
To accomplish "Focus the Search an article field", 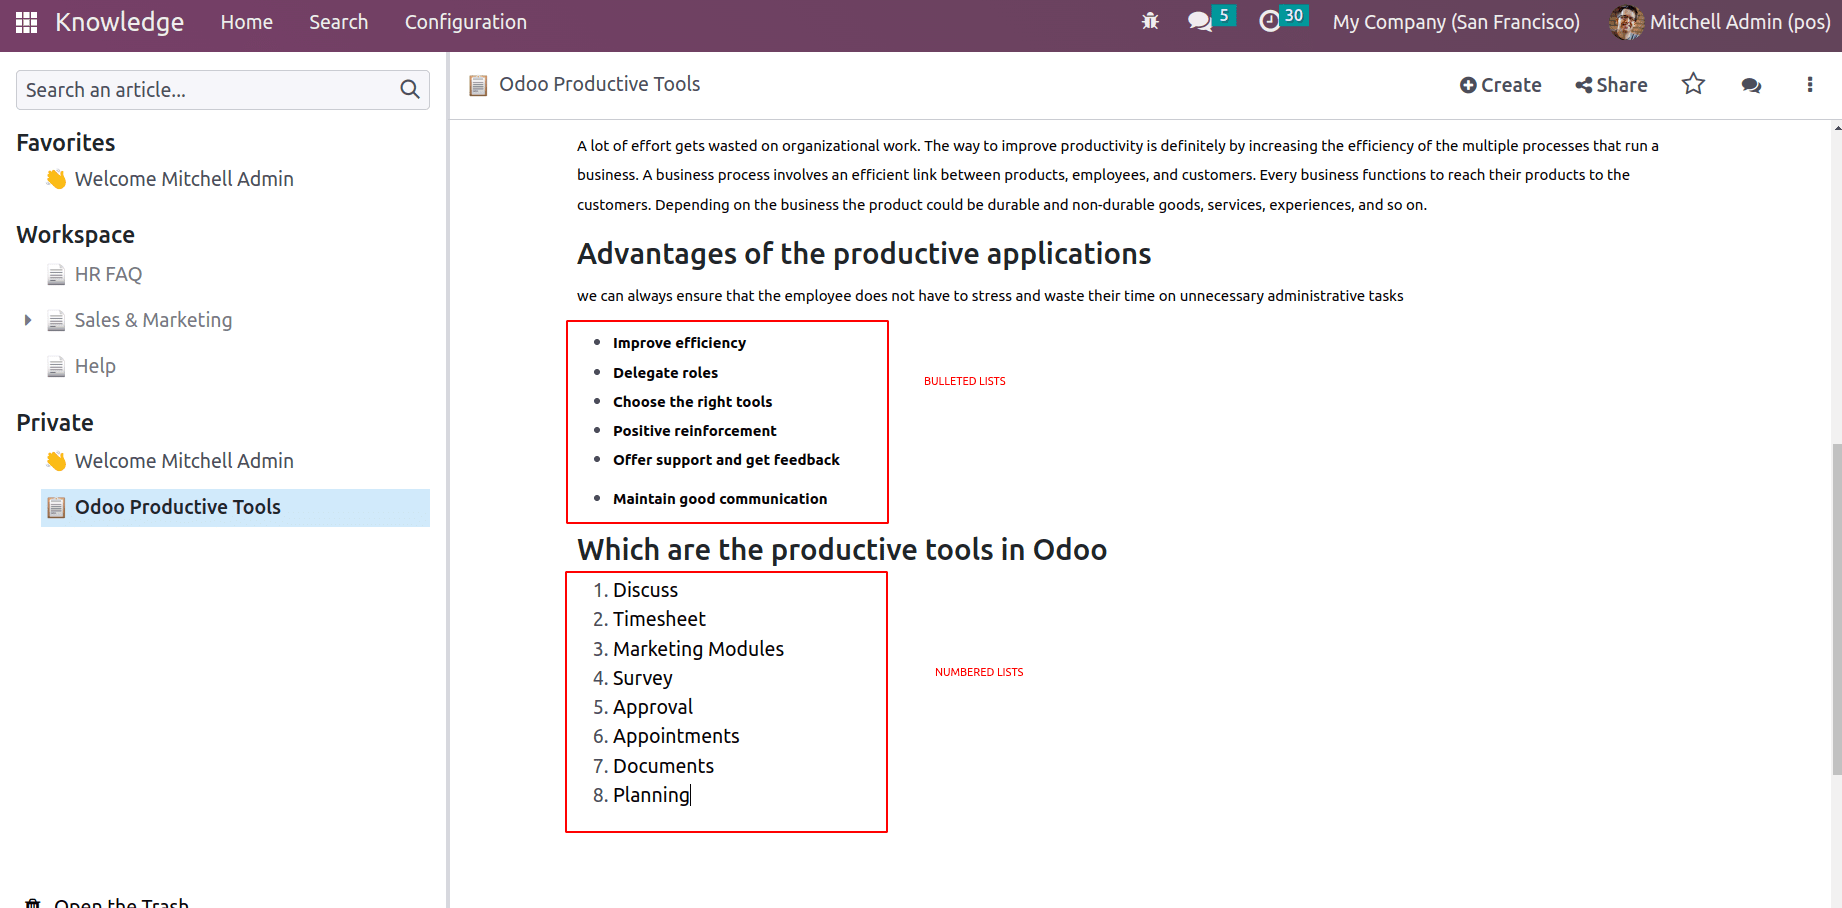I will tap(208, 90).
